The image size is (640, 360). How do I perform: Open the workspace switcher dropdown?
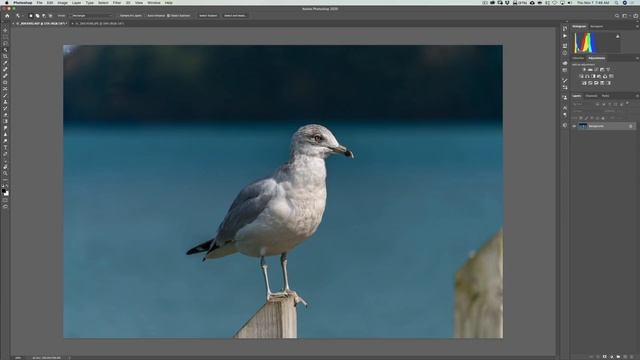[626, 16]
